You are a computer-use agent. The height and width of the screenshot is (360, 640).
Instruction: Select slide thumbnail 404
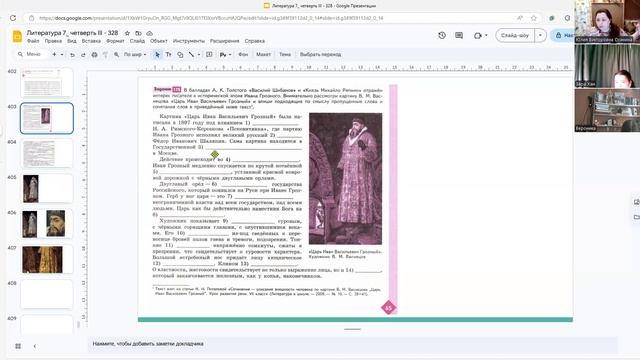(47, 153)
